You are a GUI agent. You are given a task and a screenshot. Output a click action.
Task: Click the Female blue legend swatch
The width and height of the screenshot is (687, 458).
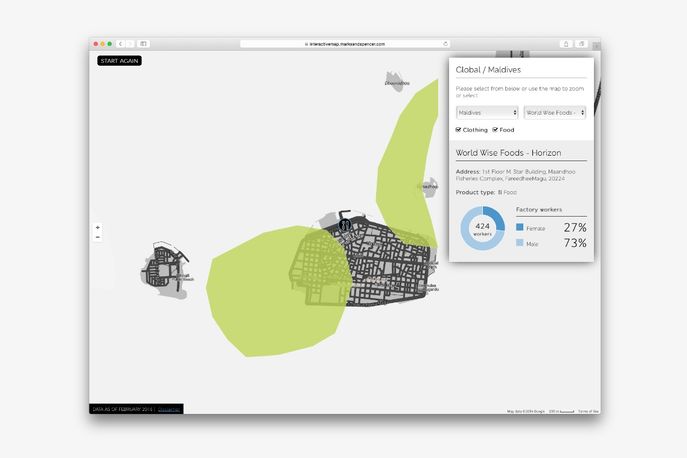520,228
